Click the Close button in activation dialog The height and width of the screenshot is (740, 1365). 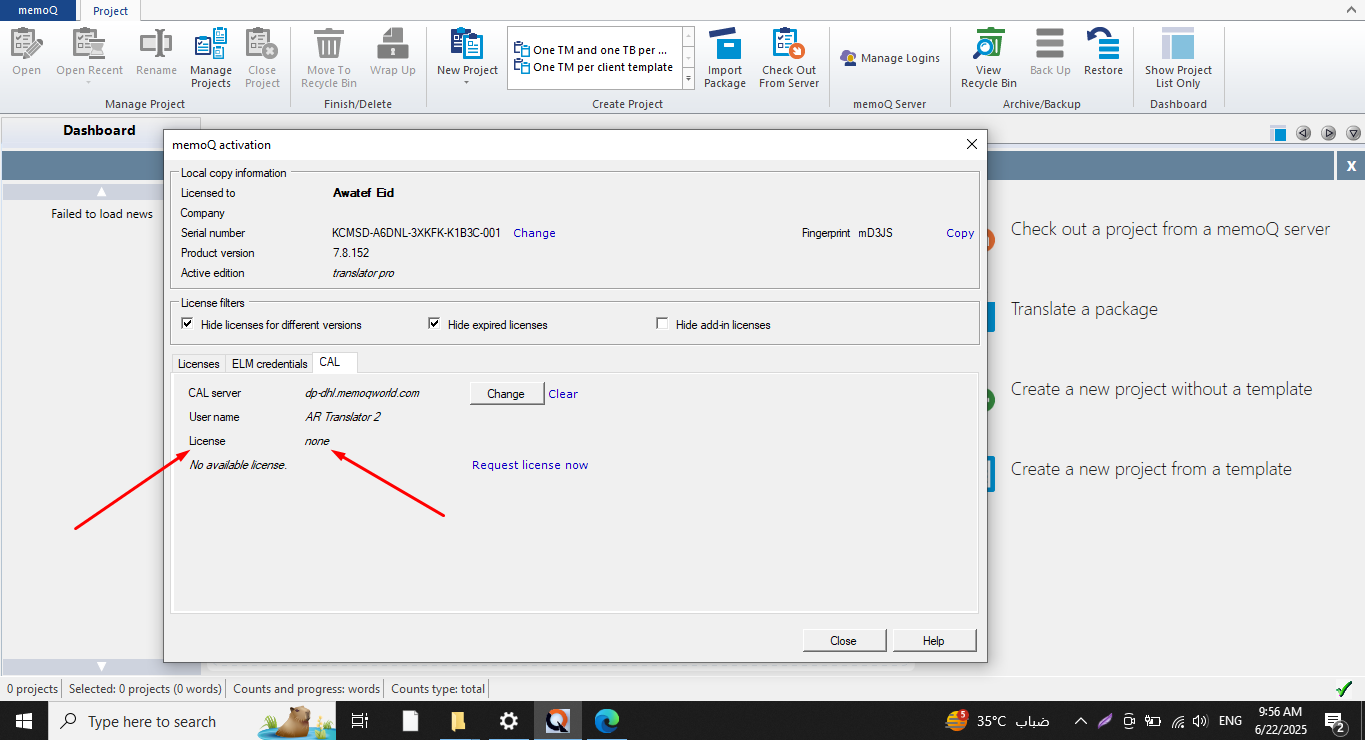coord(843,641)
